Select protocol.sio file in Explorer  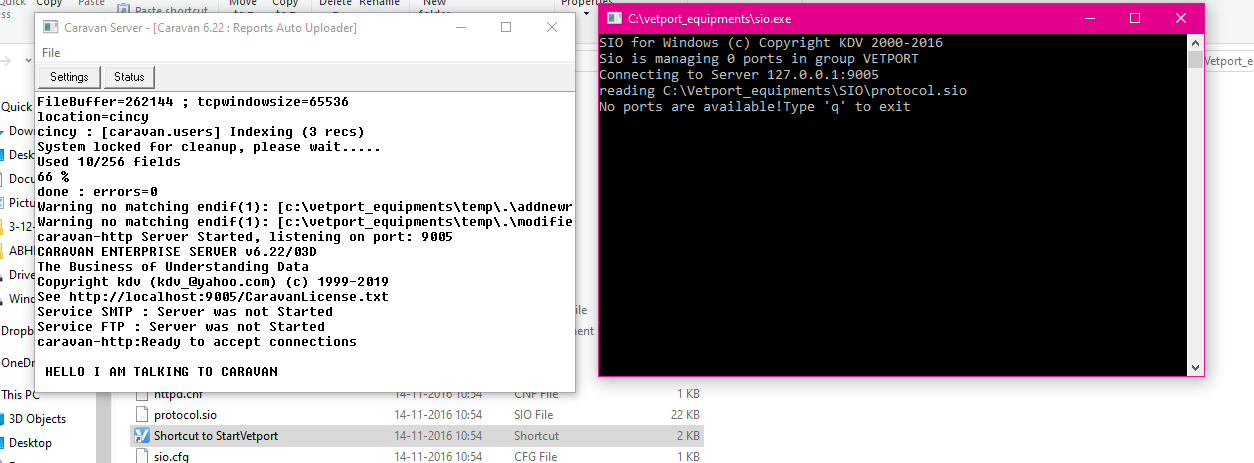[x=184, y=414]
